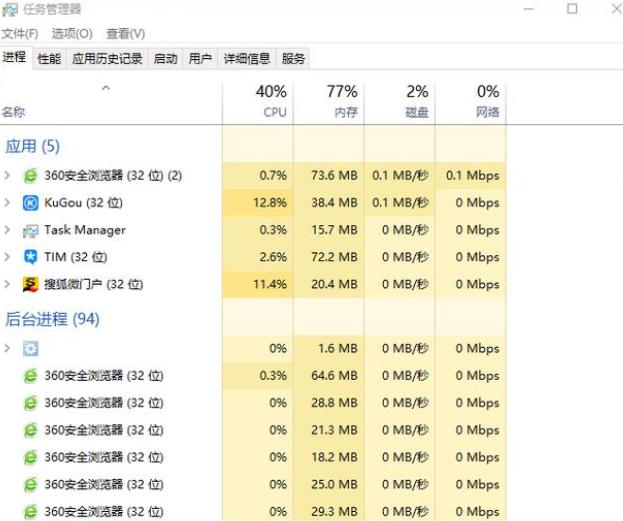Maximize the 任务管理器 window
The width and height of the screenshot is (623, 521).
(572, 8)
